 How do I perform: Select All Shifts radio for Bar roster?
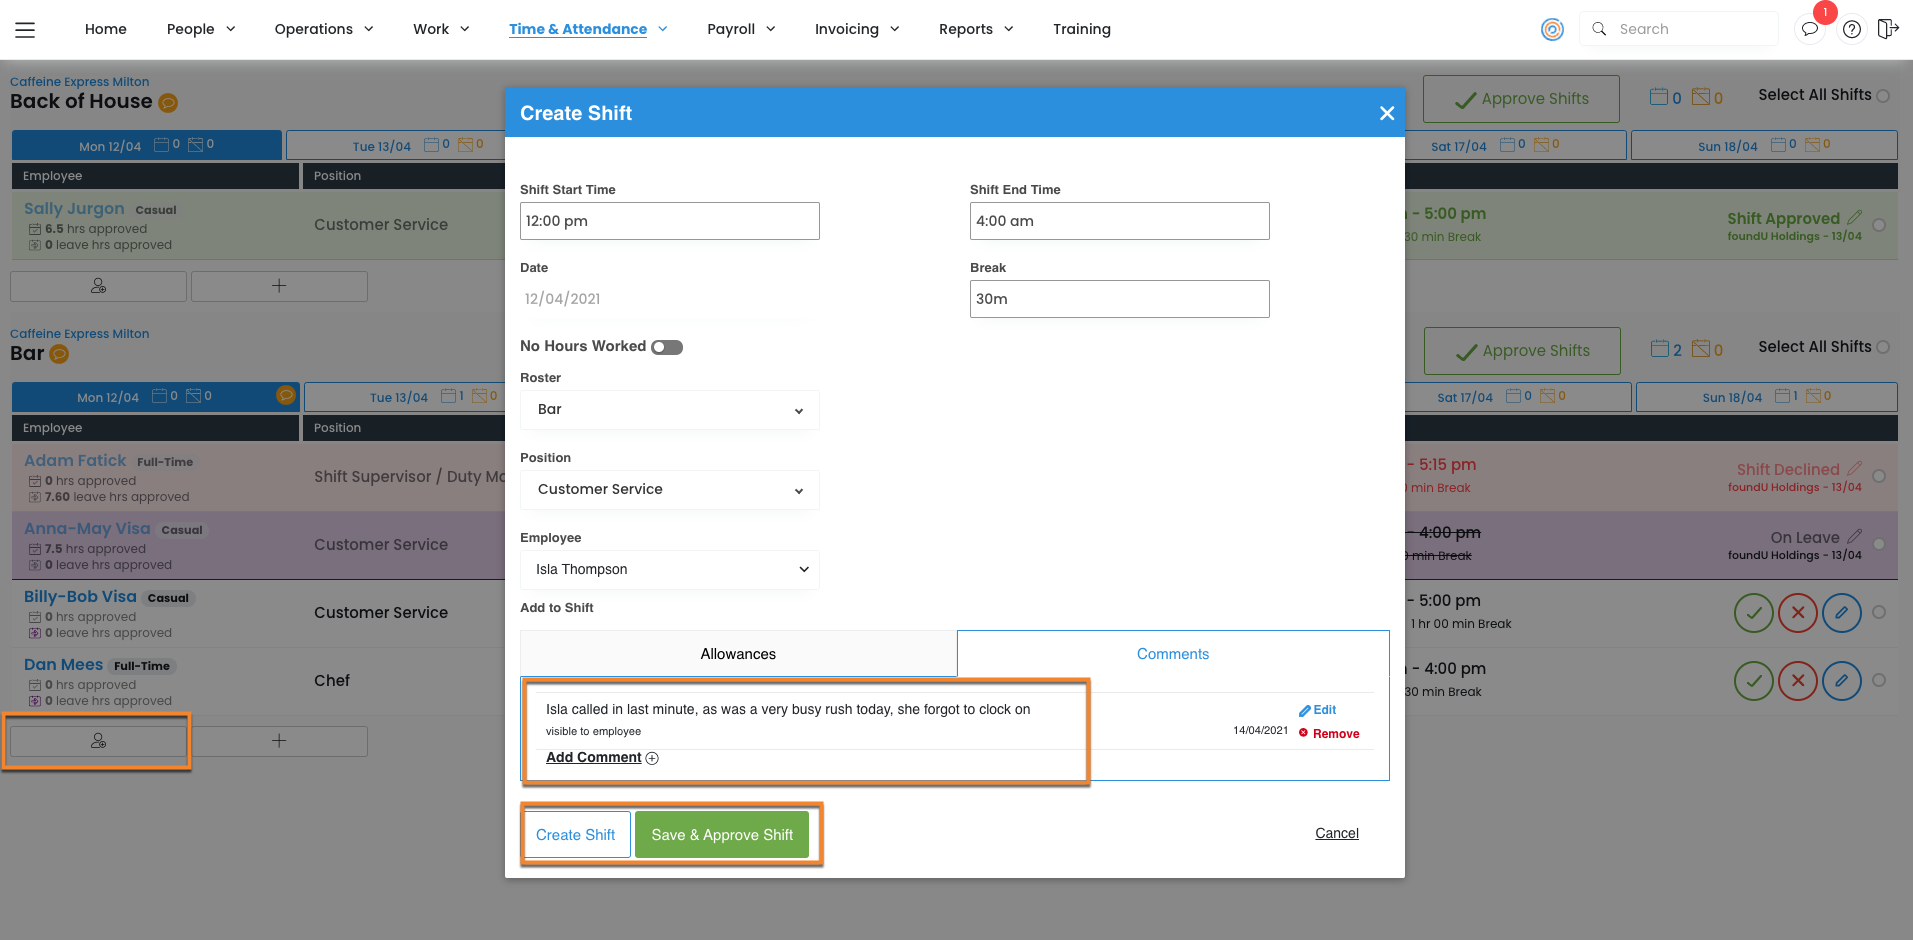click(1883, 347)
